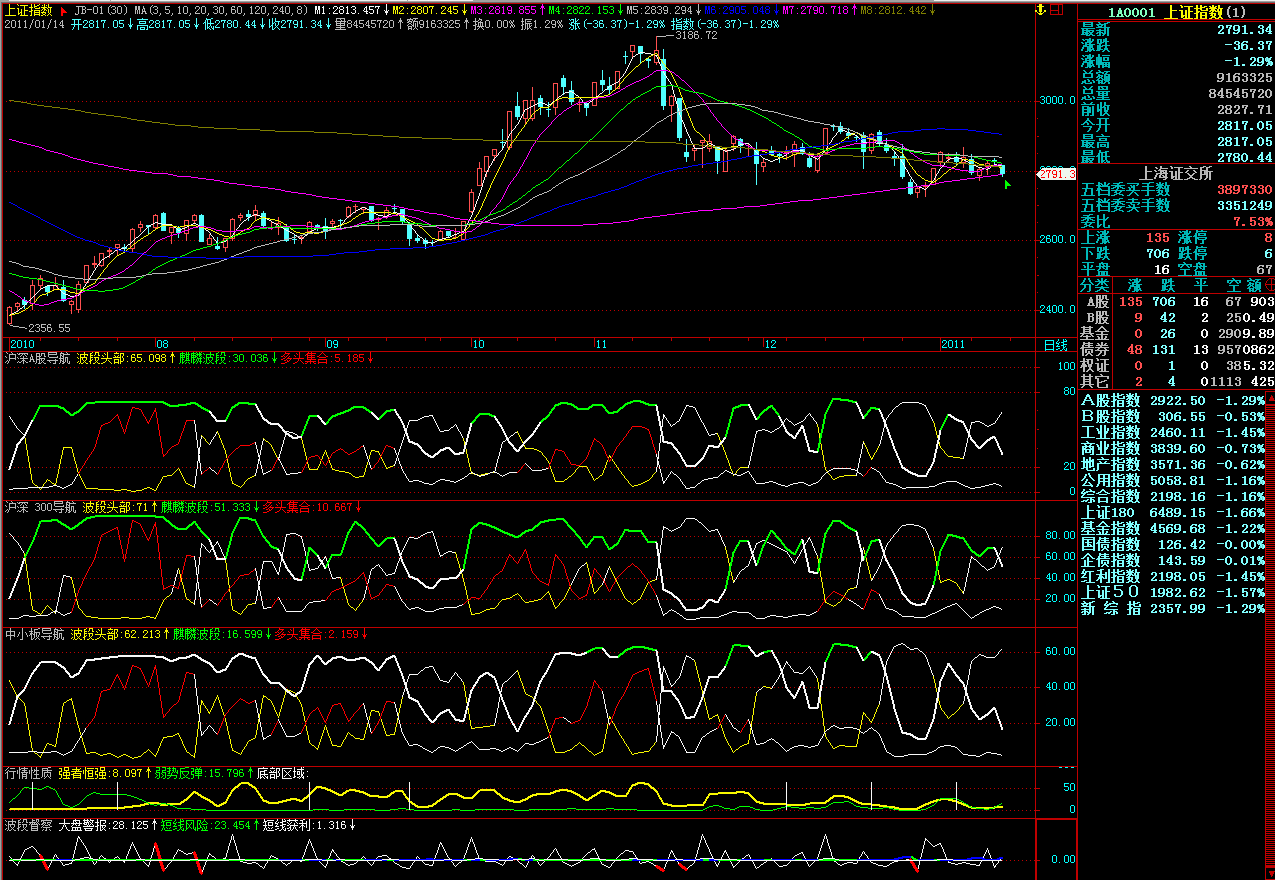This screenshot has width=1275, height=880.
Task: Select the yellow M2:2807.245 moving average value
Action: (424, 10)
